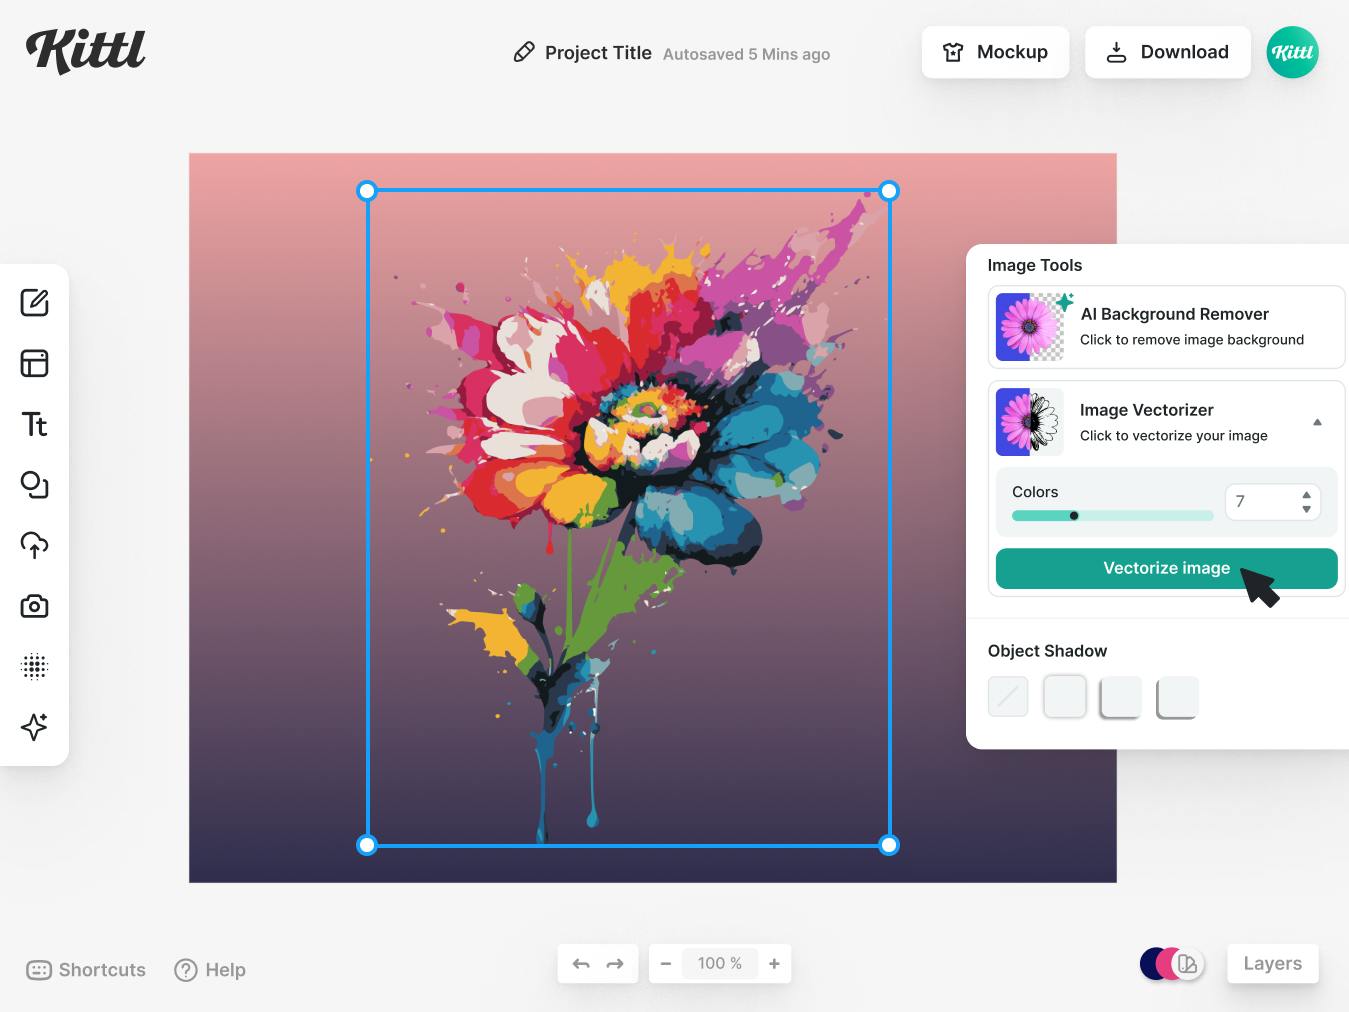Screen dimensions: 1349x1012
Task: Open the AI sparkle tool
Action: pos(35,727)
